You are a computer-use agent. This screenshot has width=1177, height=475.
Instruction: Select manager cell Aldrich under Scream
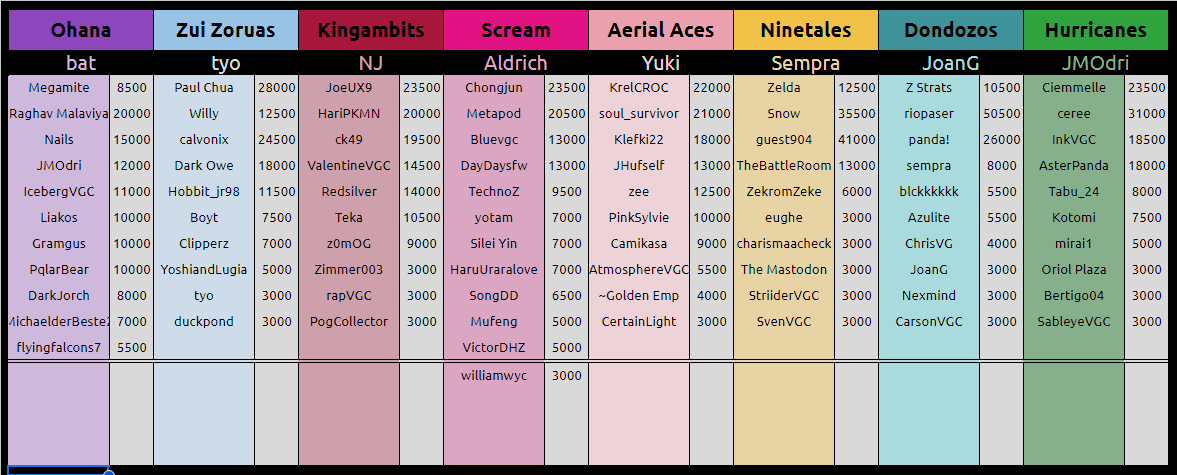(x=516, y=63)
